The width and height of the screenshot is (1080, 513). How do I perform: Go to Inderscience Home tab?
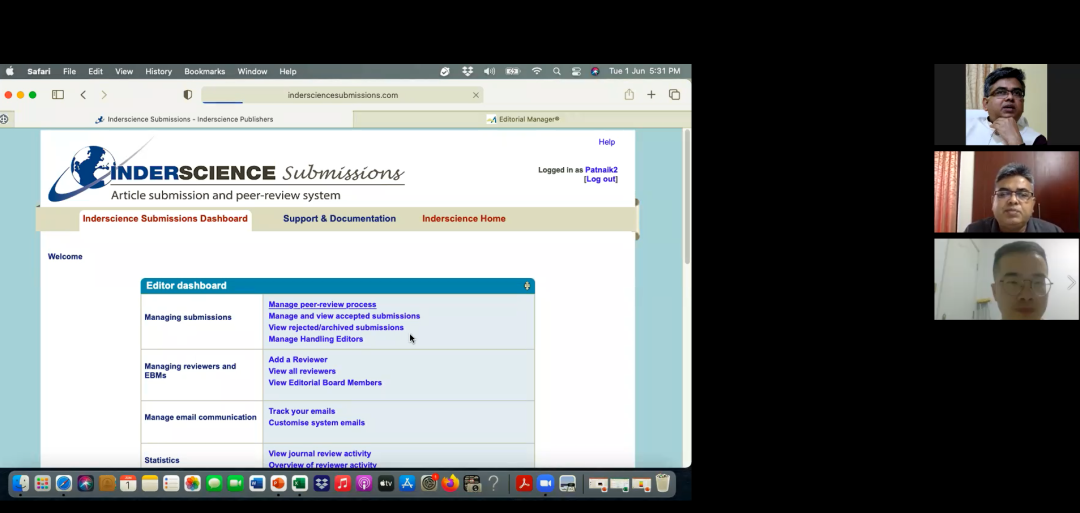[464, 219]
